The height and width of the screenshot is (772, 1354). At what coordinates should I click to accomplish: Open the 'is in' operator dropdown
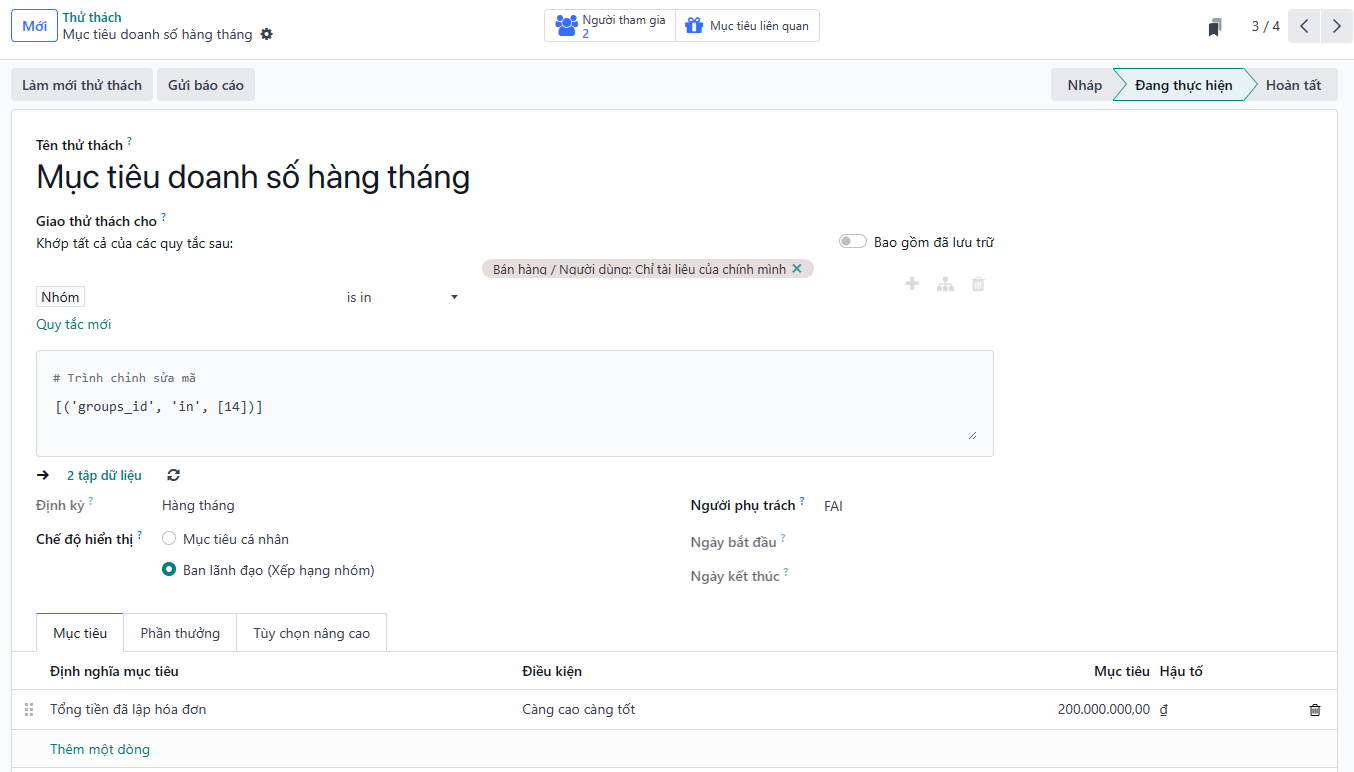click(x=402, y=297)
